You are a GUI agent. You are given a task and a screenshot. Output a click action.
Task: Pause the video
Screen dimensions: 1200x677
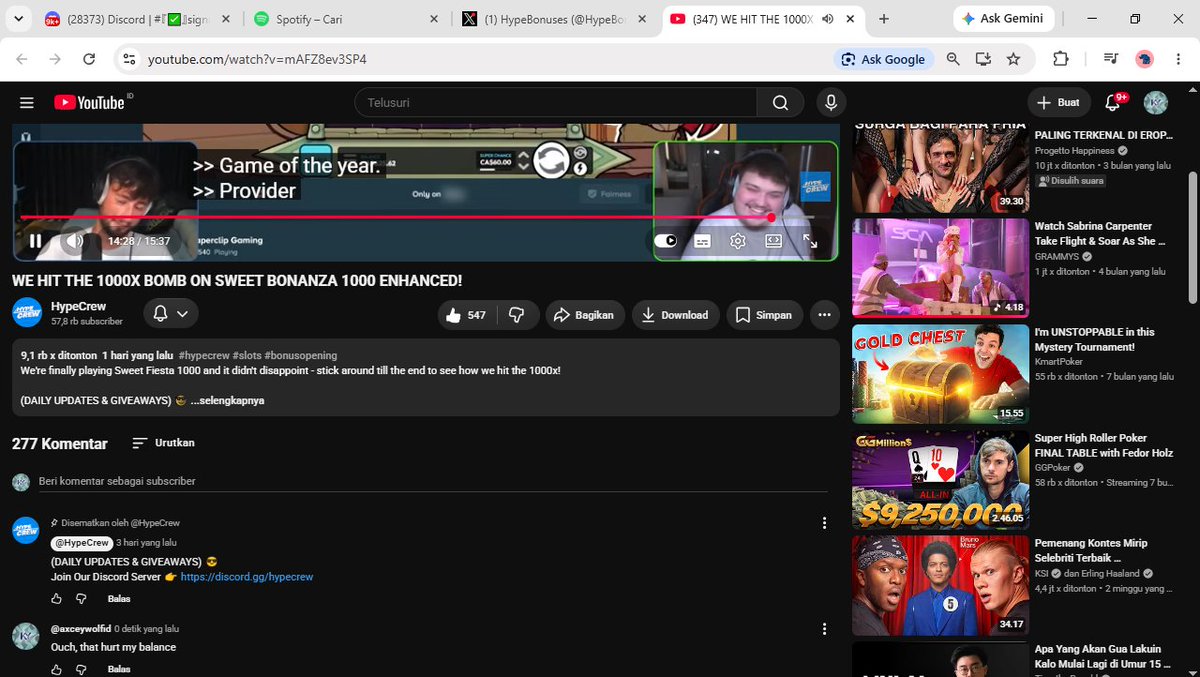[x=36, y=241]
